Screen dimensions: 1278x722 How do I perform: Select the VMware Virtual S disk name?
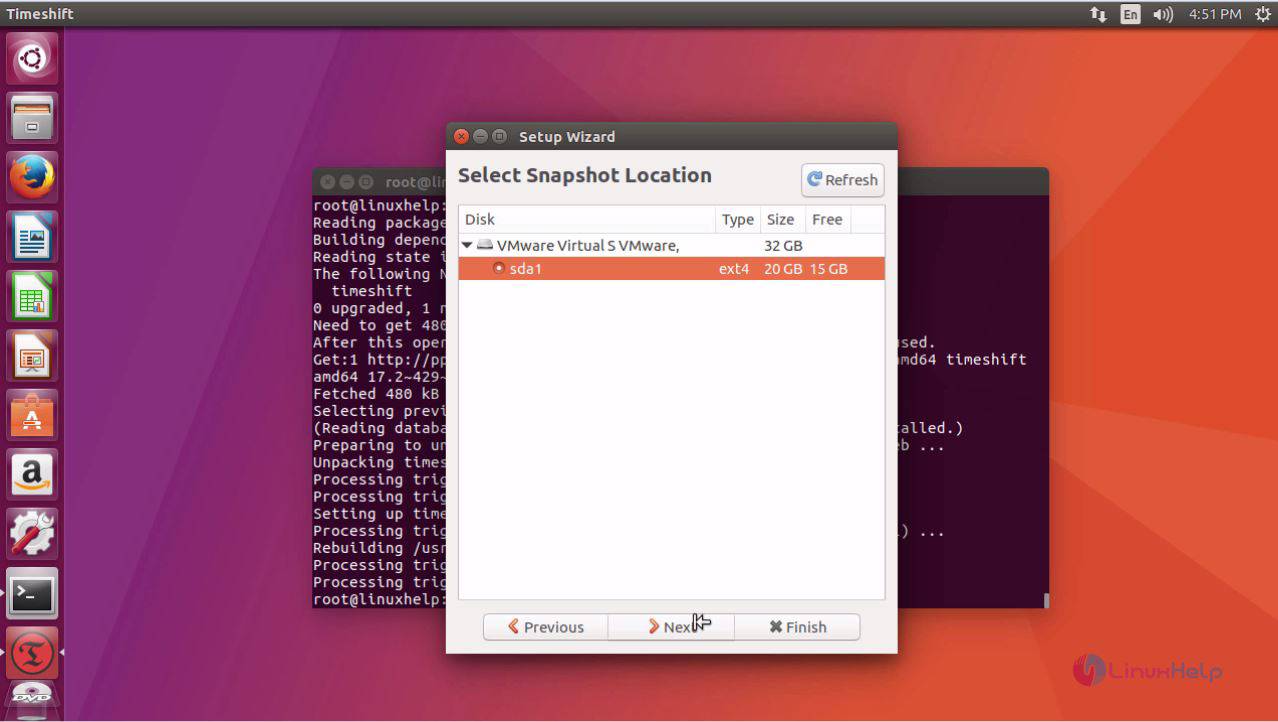pos(588,245)
